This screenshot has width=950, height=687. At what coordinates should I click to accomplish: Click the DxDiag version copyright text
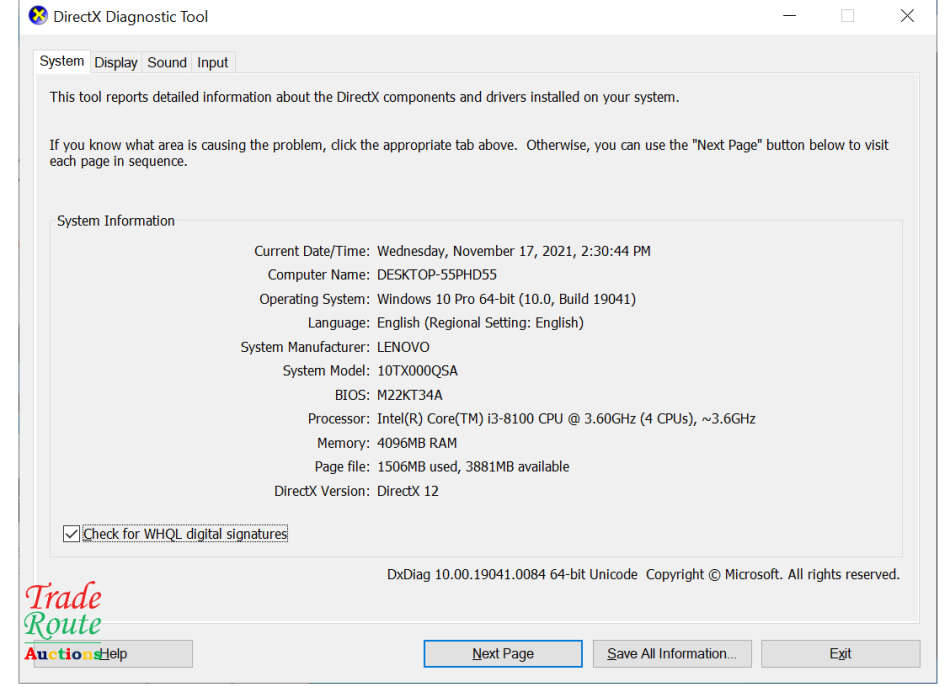643,575
